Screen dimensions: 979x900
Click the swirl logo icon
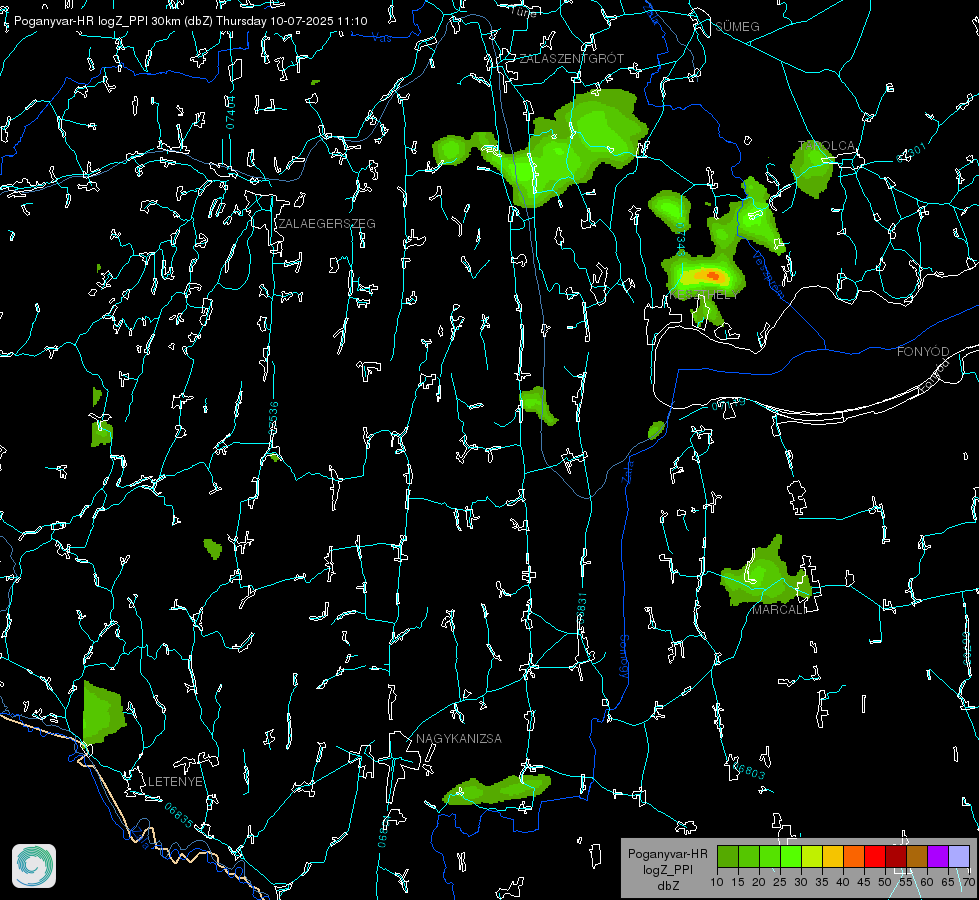[x=34, y=866]
